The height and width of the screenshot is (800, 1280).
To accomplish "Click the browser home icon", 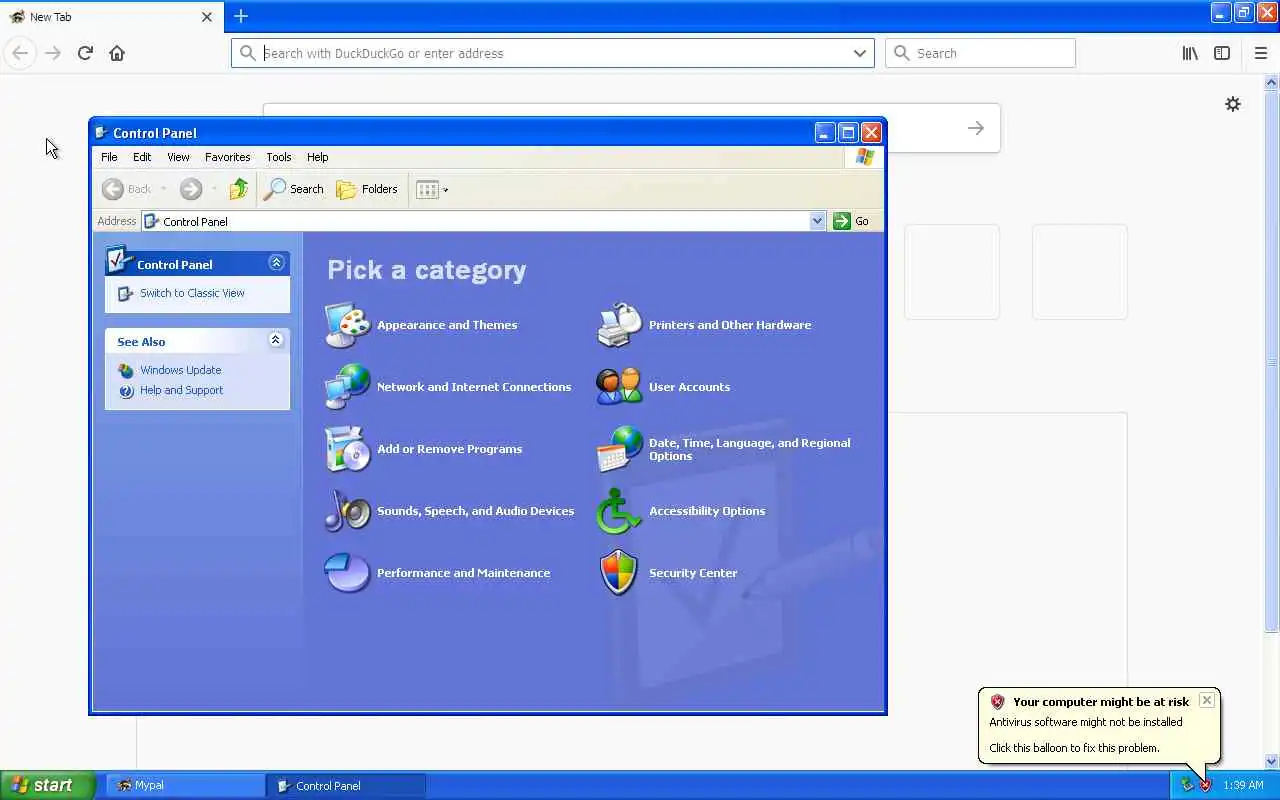I will [117, 53].
